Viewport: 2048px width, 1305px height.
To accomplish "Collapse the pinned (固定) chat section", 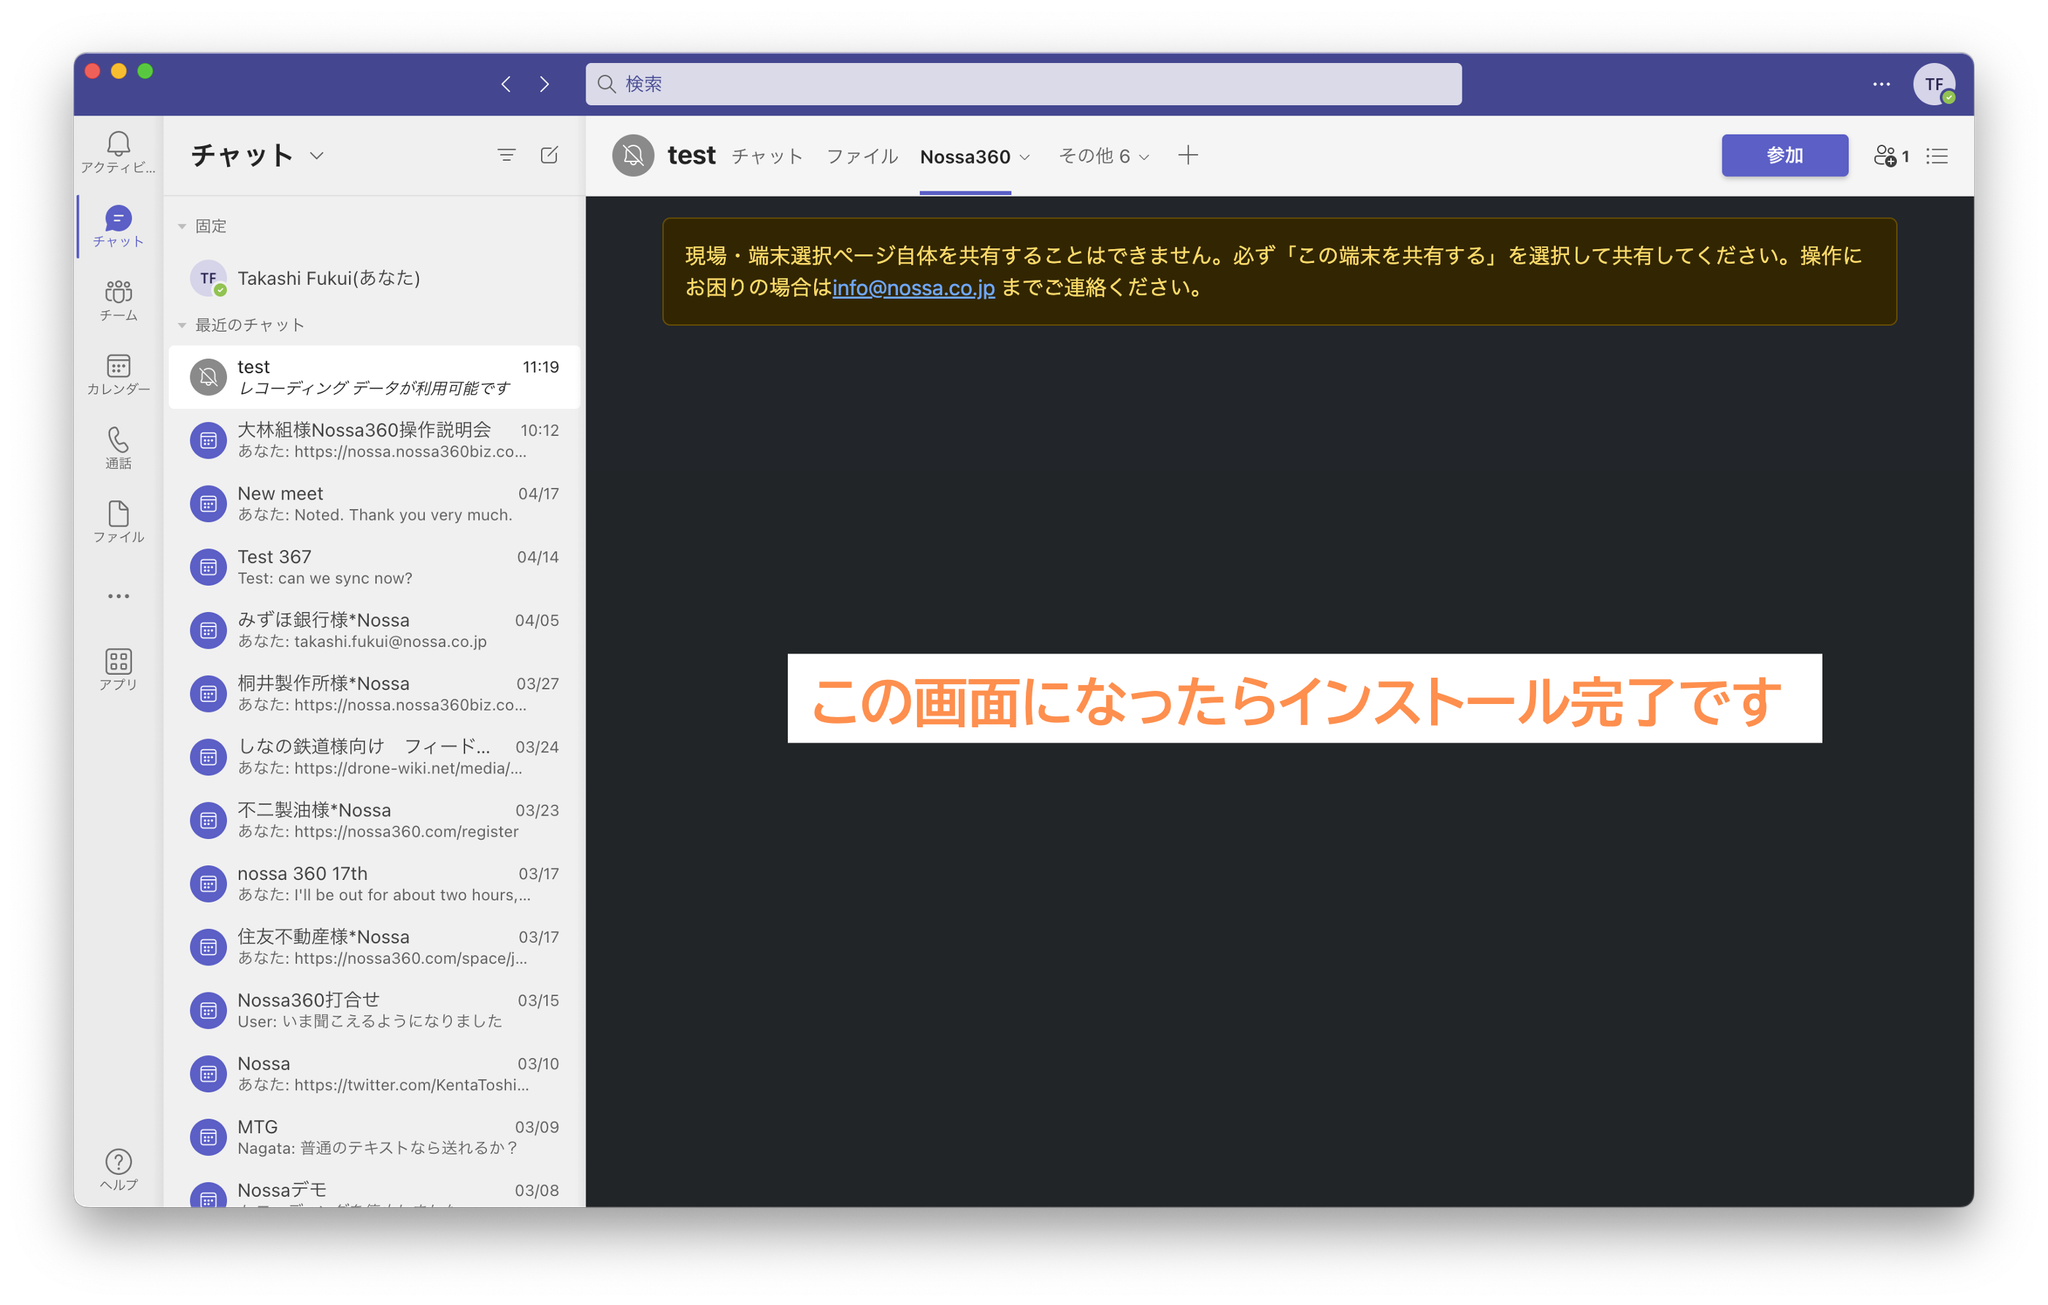I will [182, 227].
